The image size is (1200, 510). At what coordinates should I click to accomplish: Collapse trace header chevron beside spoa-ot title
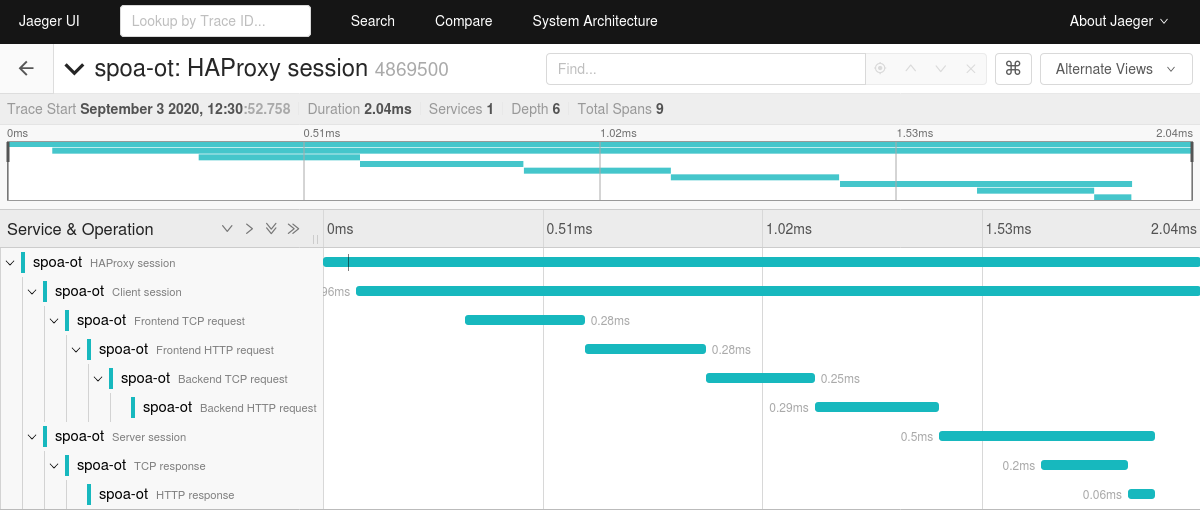[x=74, y=69]
